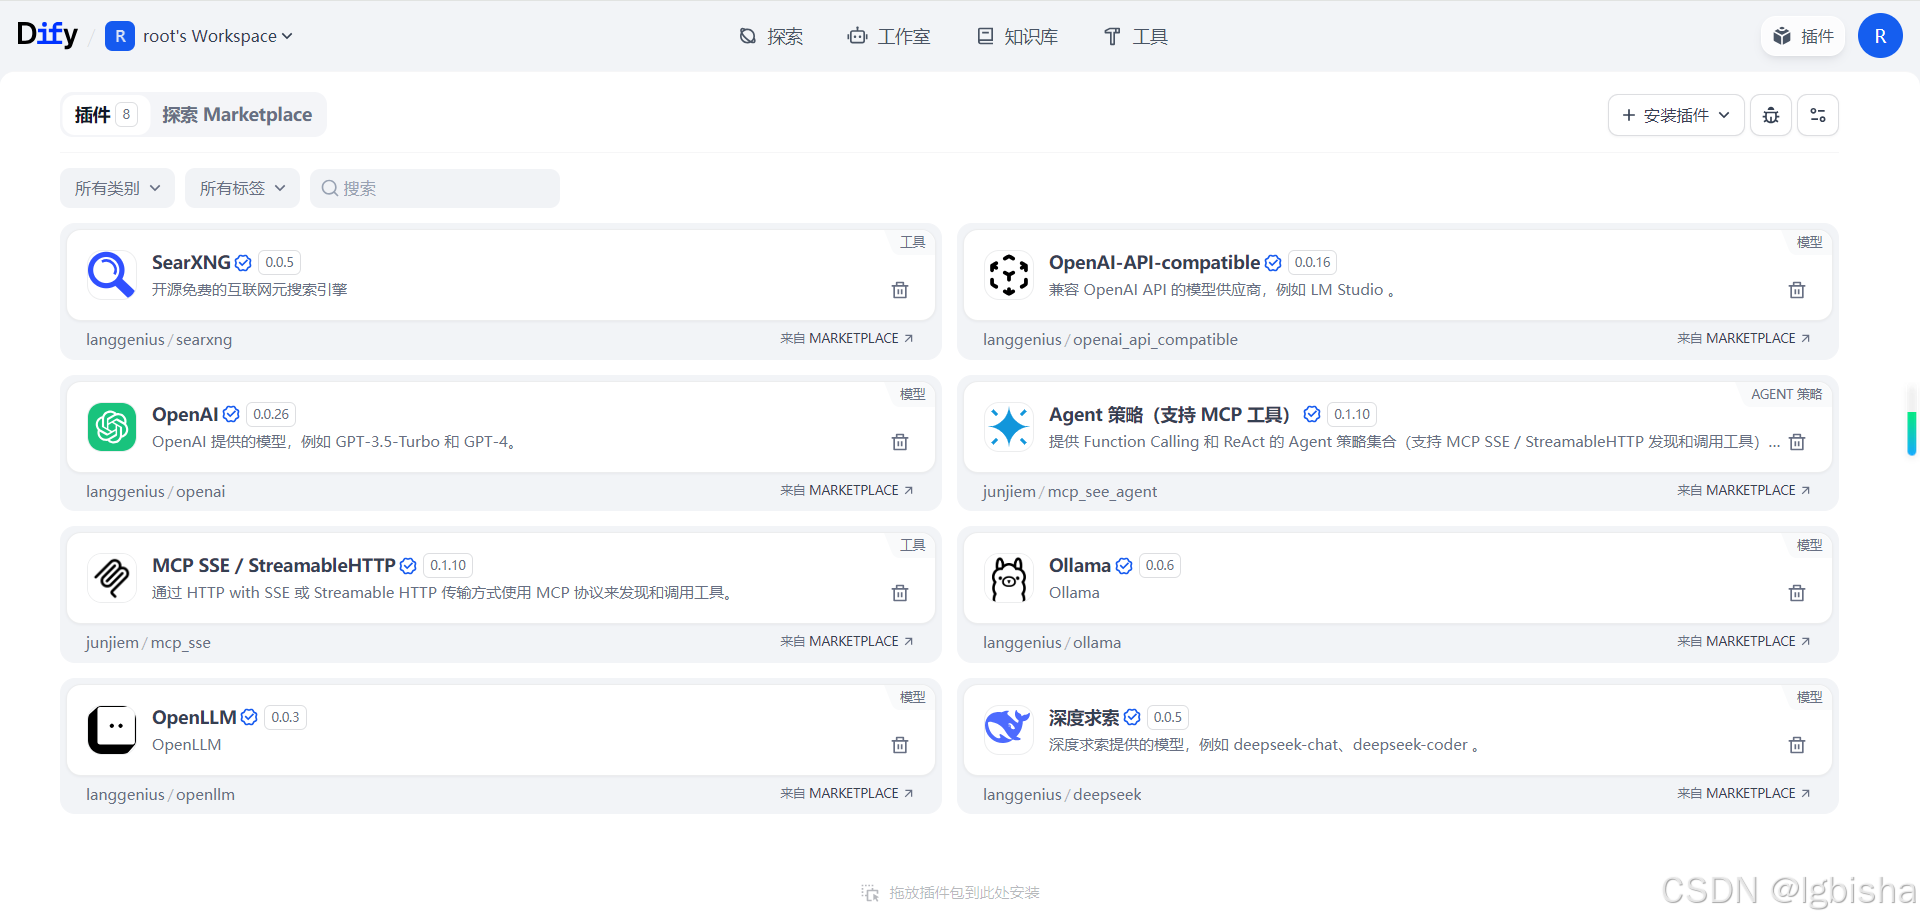
Task: Open langgenius/deepseek MARKETPLACE link
Action: [x=1744, y=793]
